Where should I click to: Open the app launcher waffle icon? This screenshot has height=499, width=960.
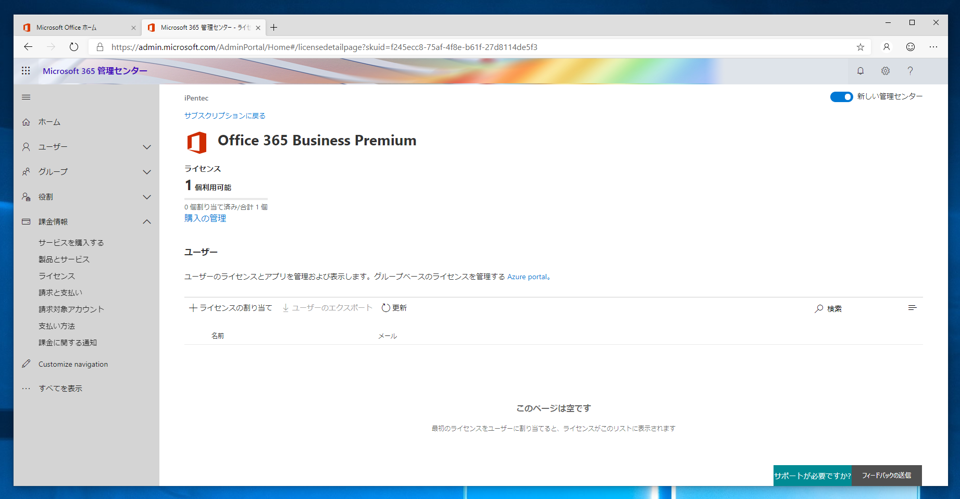[26, 71]
